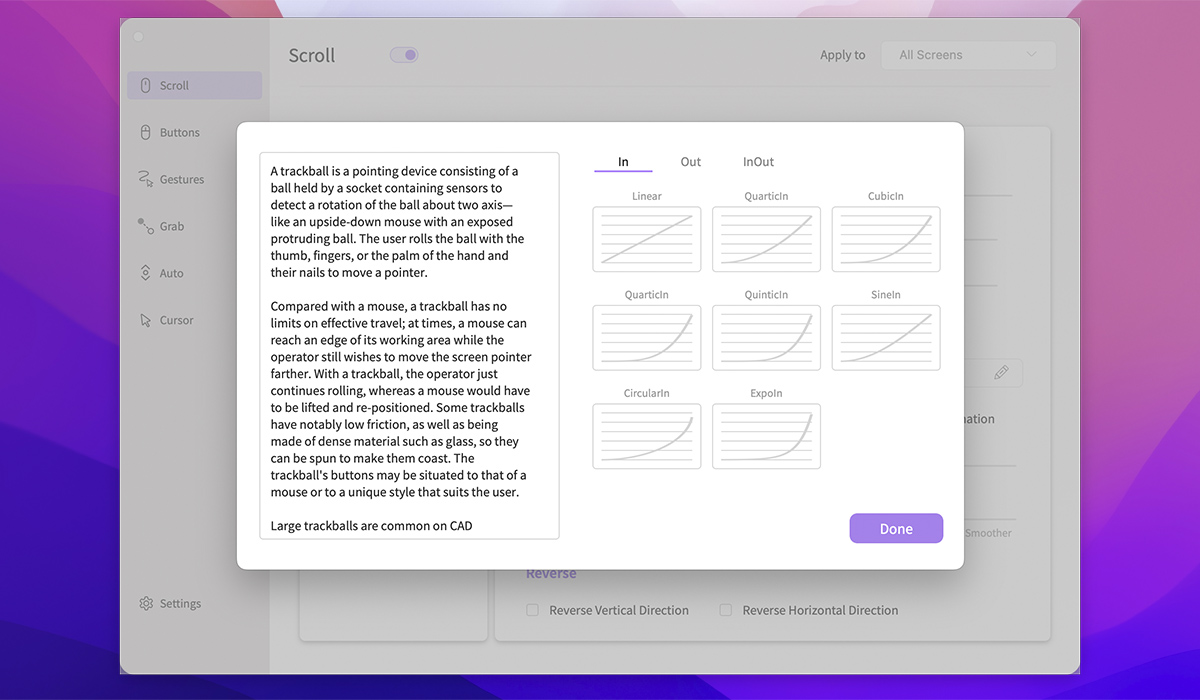Choose the ExpoIn easing curve
The width and height of the screenshot is (1200, 700).
pyautogui.click(x=766, y=436)
